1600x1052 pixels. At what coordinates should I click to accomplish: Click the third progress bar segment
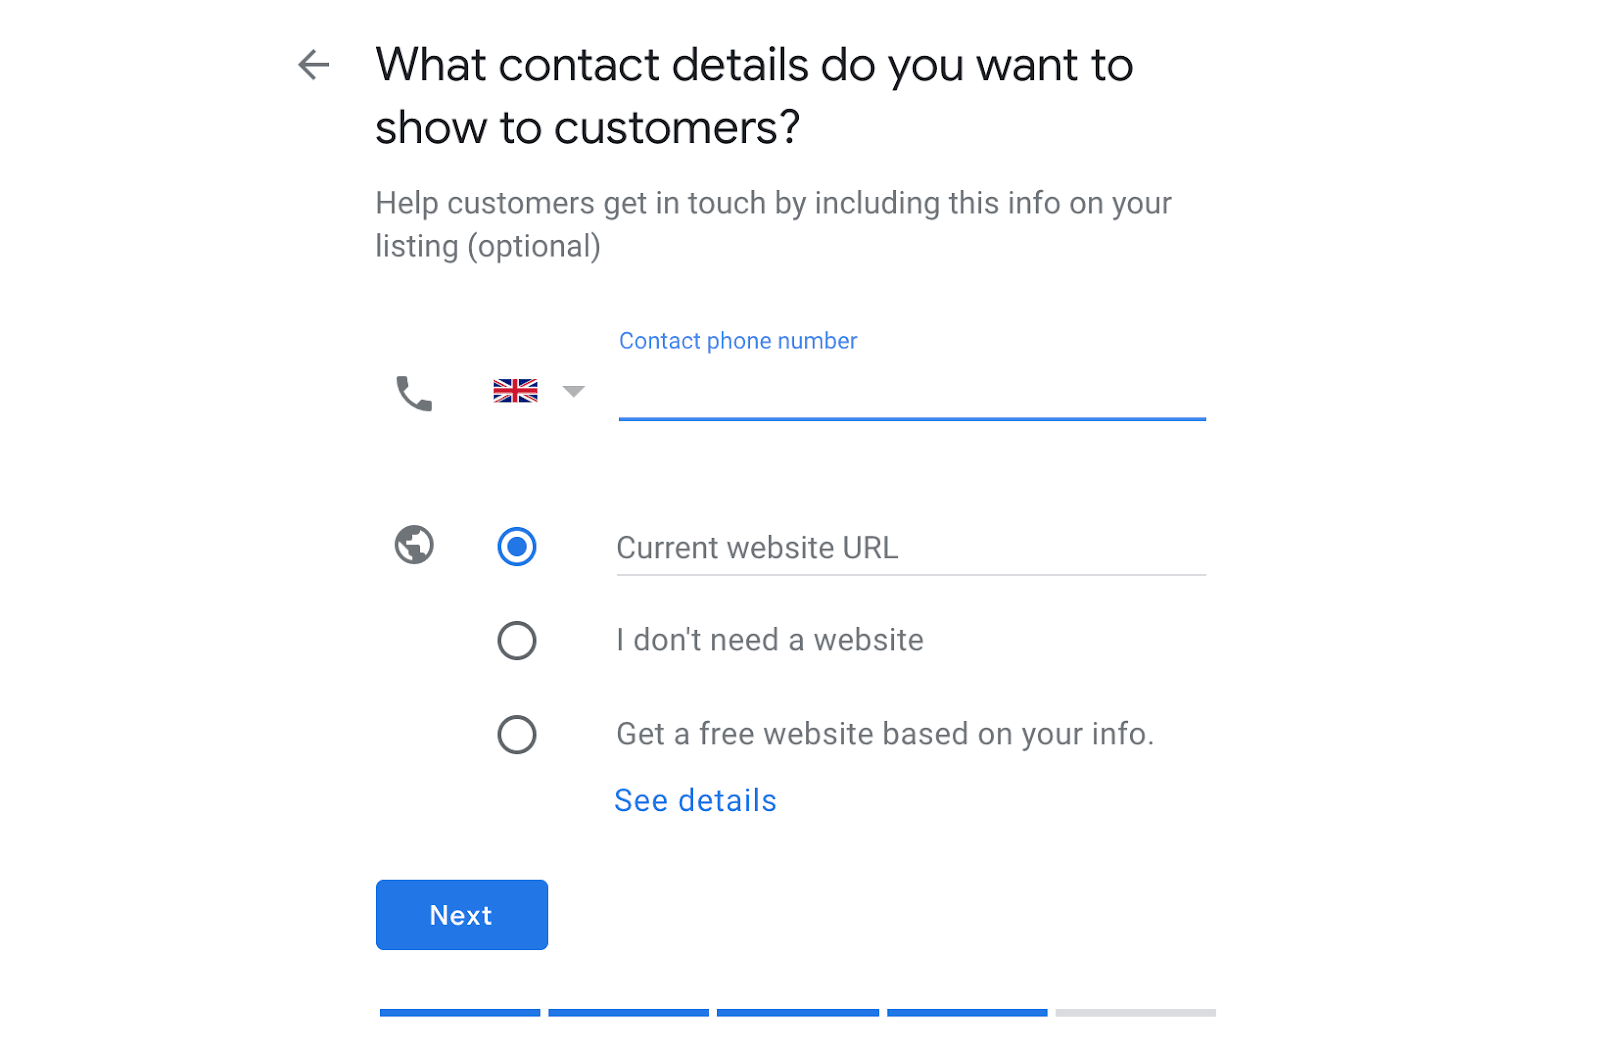pos(797,1013)
